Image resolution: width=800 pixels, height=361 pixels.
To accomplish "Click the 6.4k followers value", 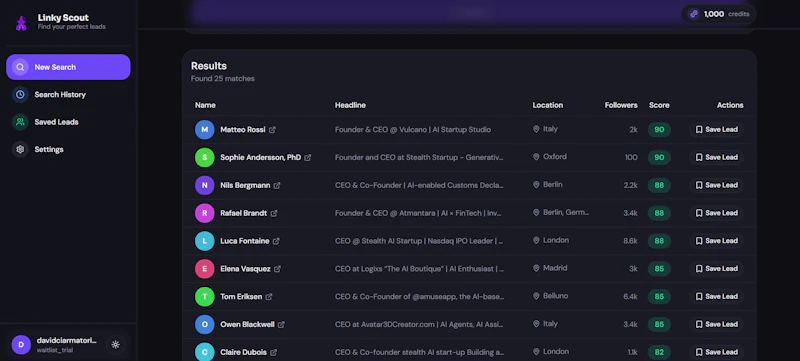I will (x=630, y=297).
